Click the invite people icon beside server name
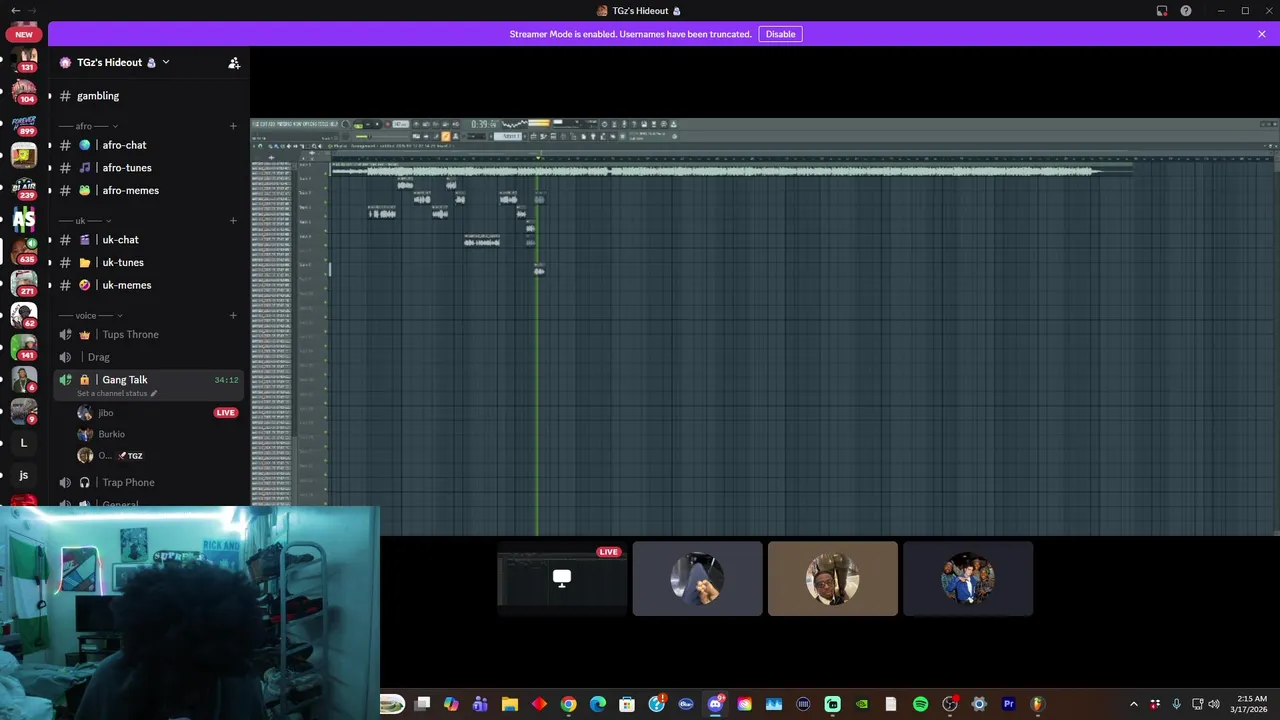 tap(234, 62)
